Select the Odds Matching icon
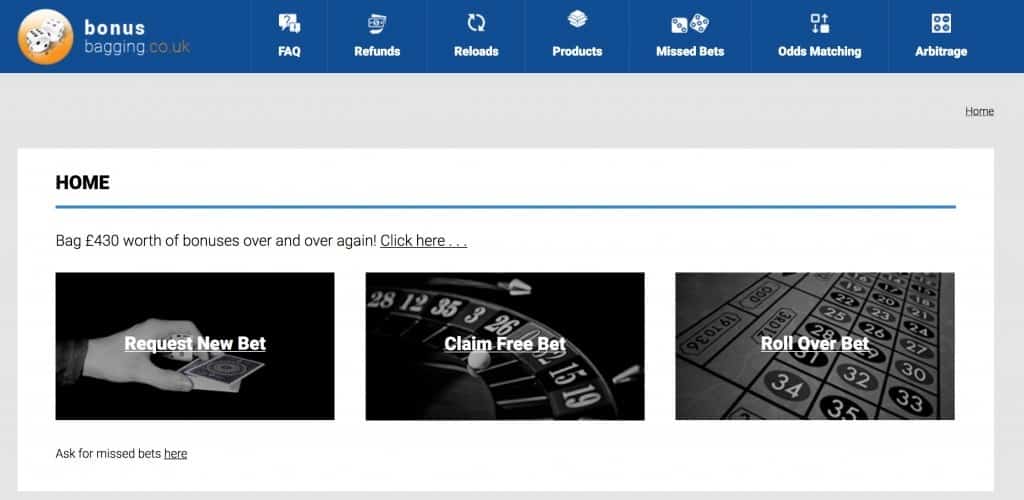1024x500 pixels. pyautogui.click(x=819, y=23)
